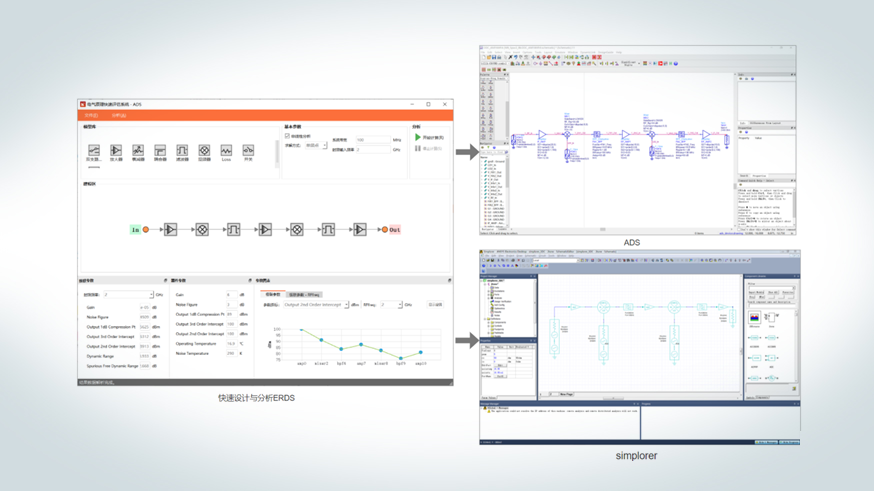Toggle the checkbox in the basic parameters panel

(287, 136)
